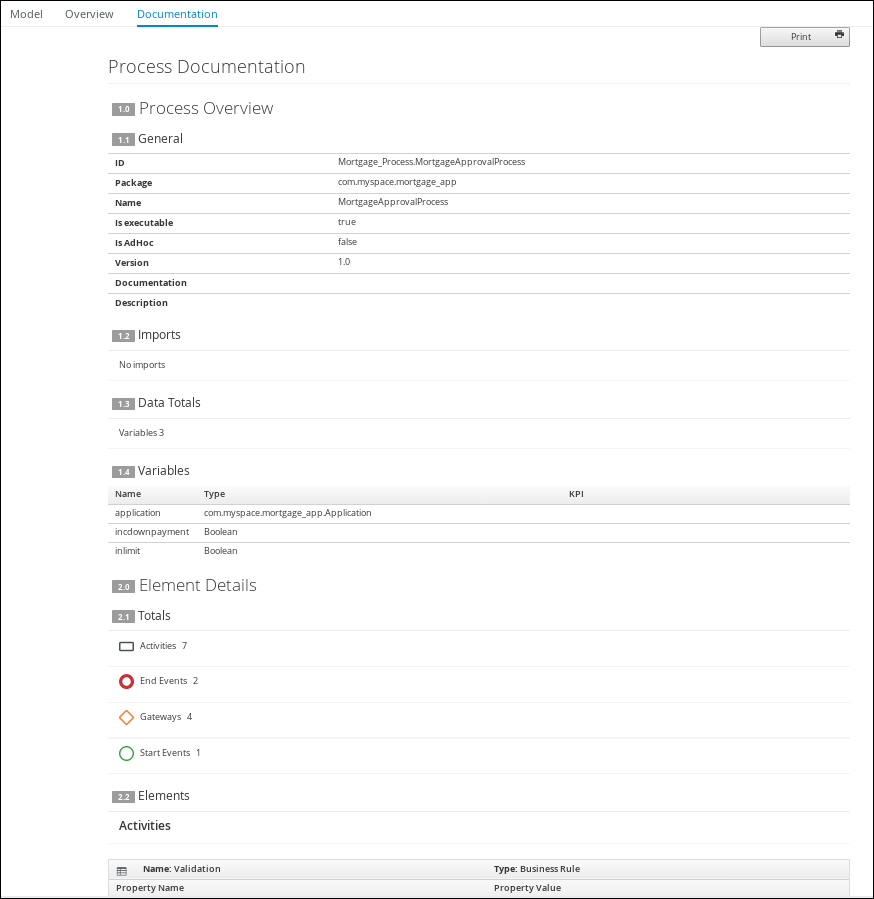The image size is (874, 899).
Task: Click the No imports text
Action: [142, 365]
